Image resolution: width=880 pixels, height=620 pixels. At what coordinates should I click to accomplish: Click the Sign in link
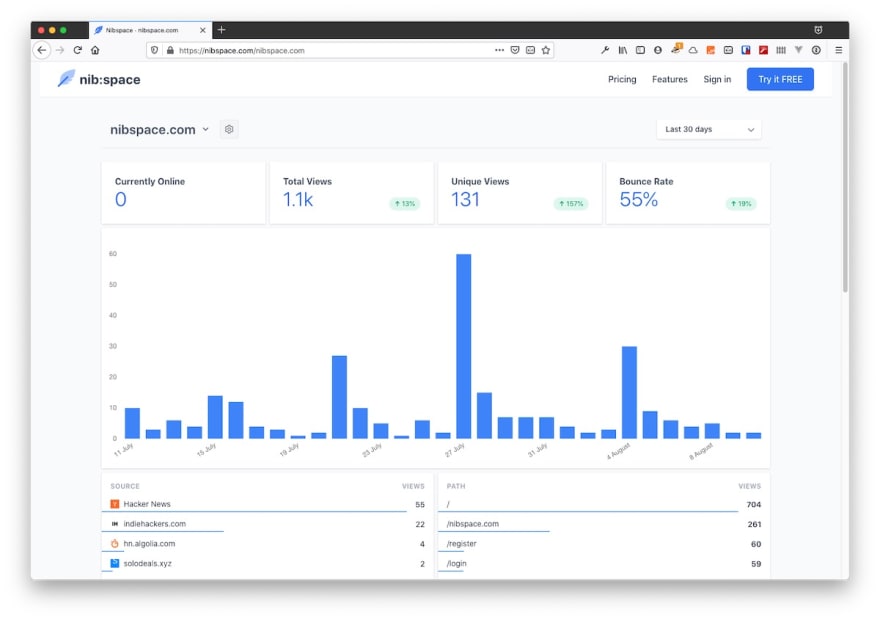point(717,79)
